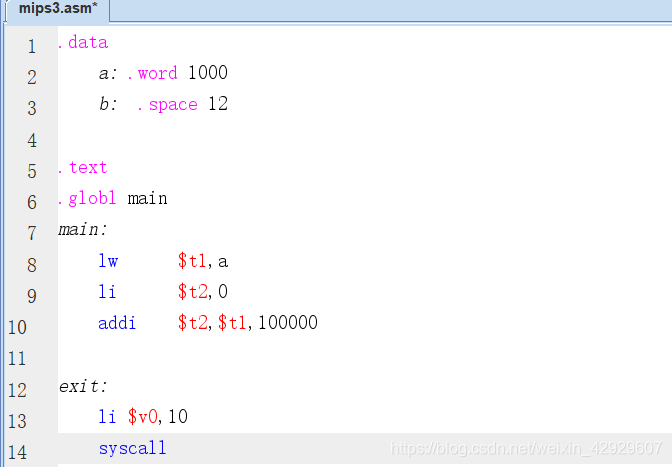Click the label b: on line 3

(108, 104)
